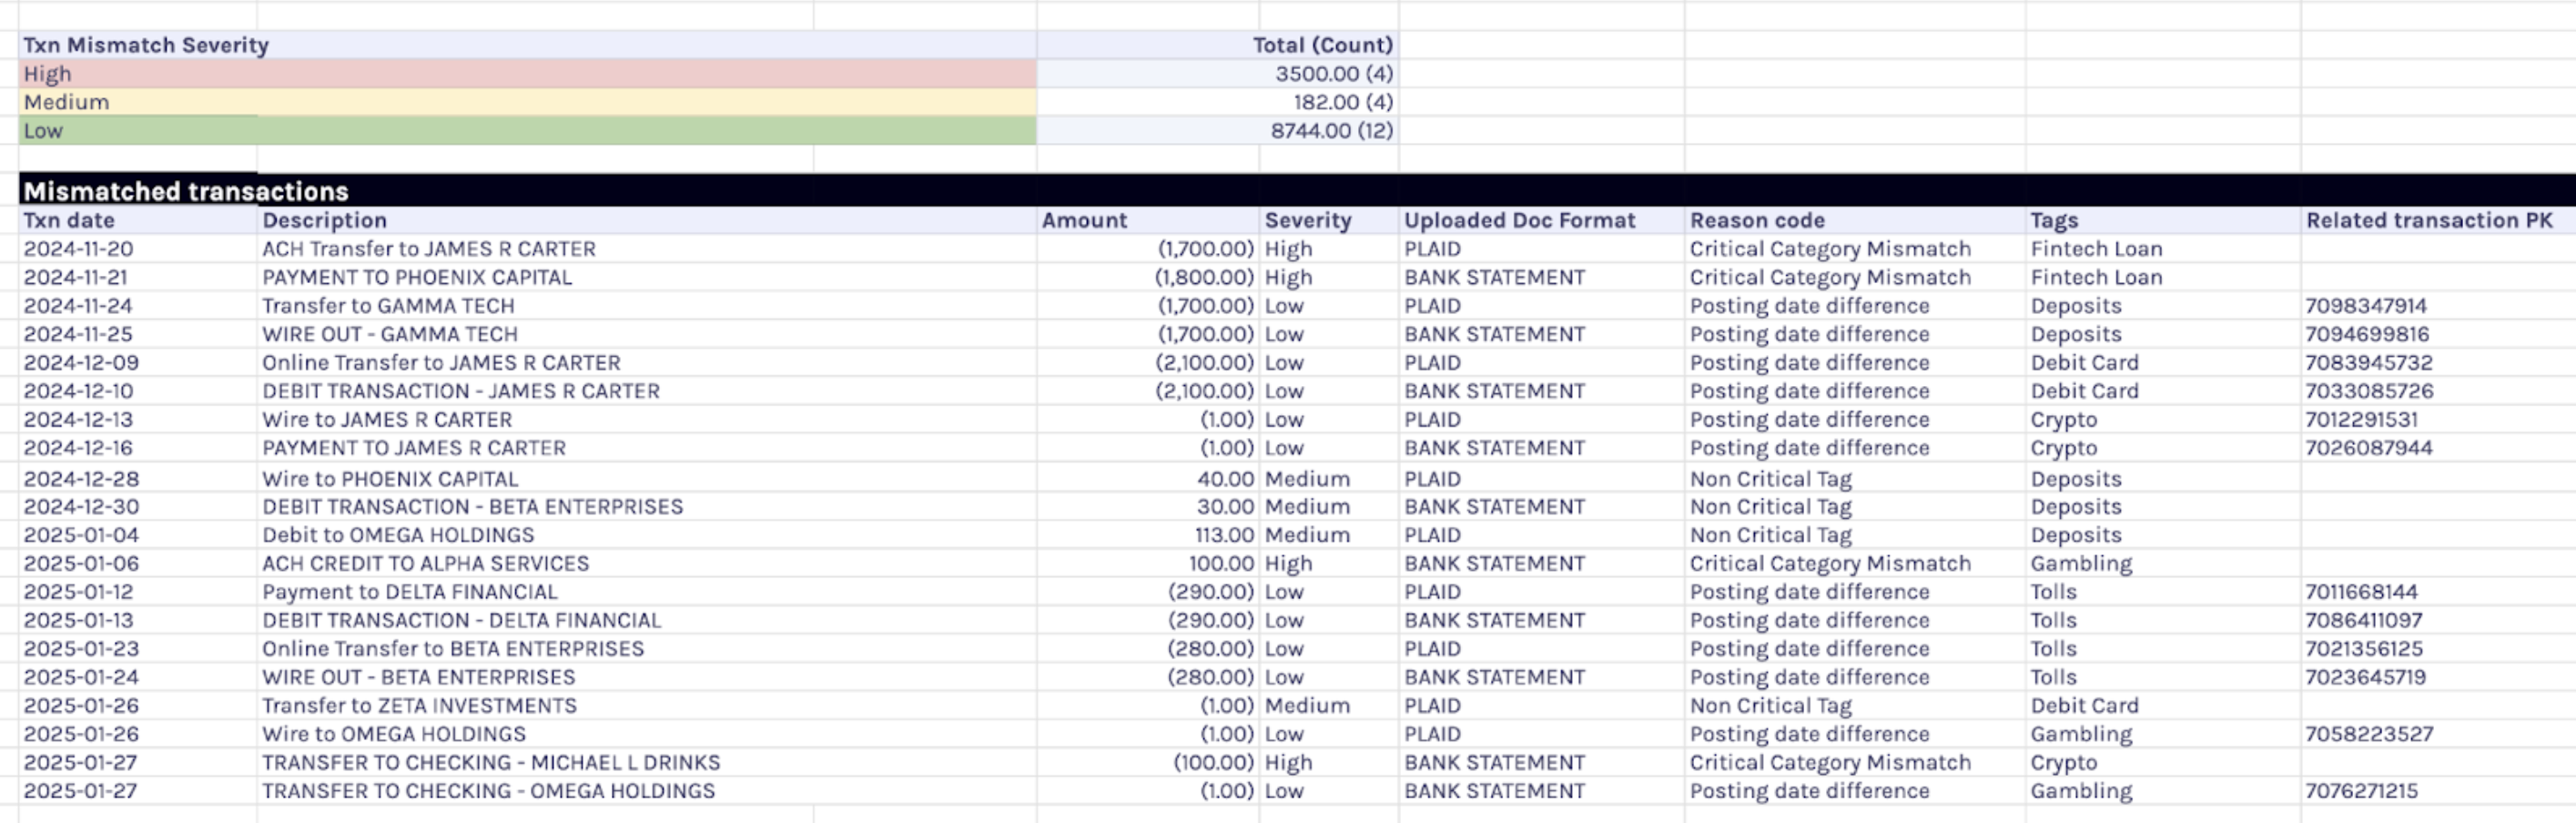This screenshot has height=823, width=2576.
Task: Select the 'Txn Mismatch Severity' header cell
Action: coord(527,45)
